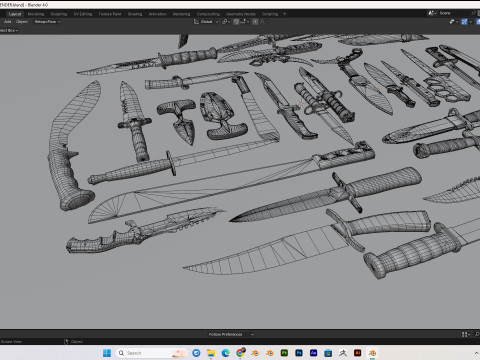Open the Sculpting workspace tab
480x360 pixels.
coord(59,14)
